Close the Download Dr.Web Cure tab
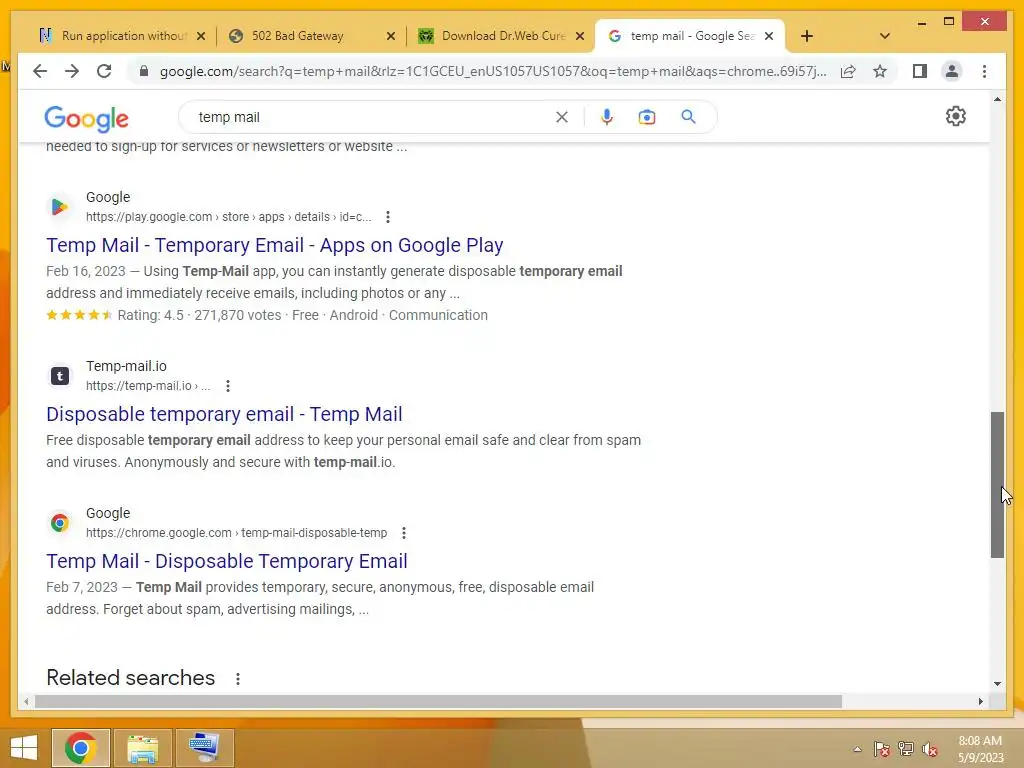The image size is (1024, 768). [579, 36]
